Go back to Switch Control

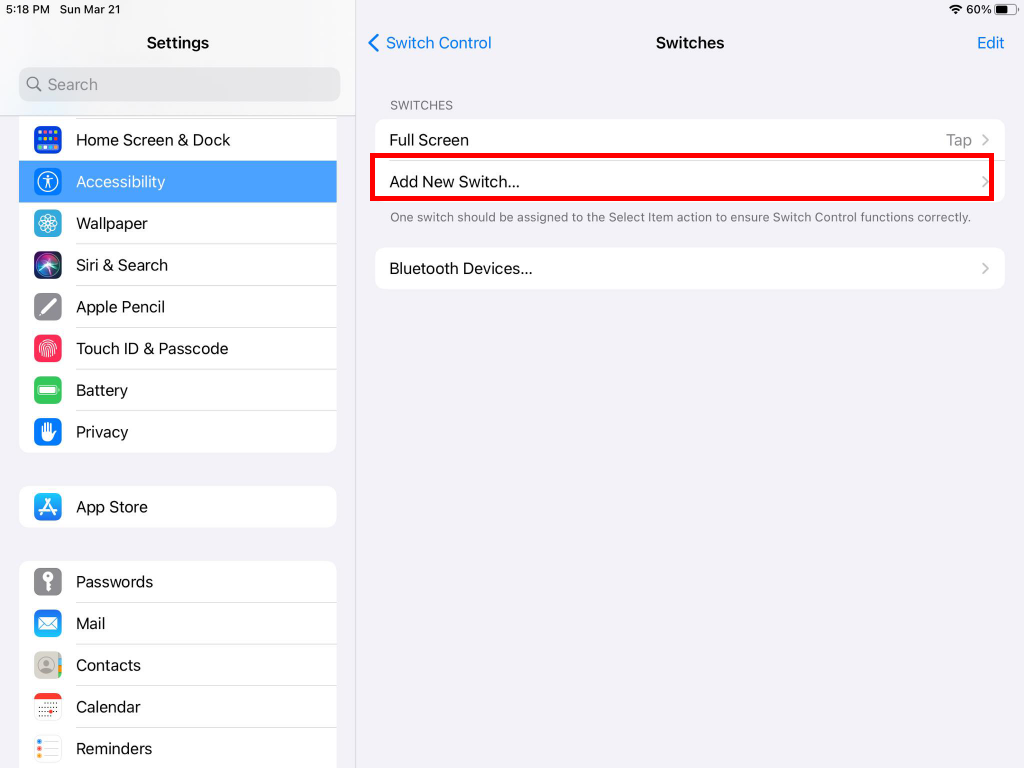(429, 43)
